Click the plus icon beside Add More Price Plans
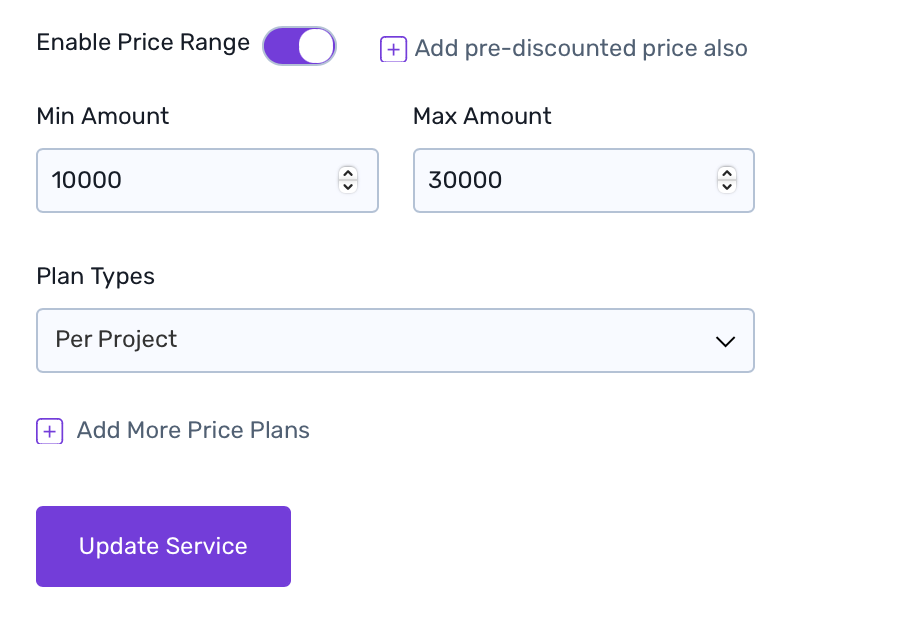Screen dimensions: 913x625 click(49, 431)
